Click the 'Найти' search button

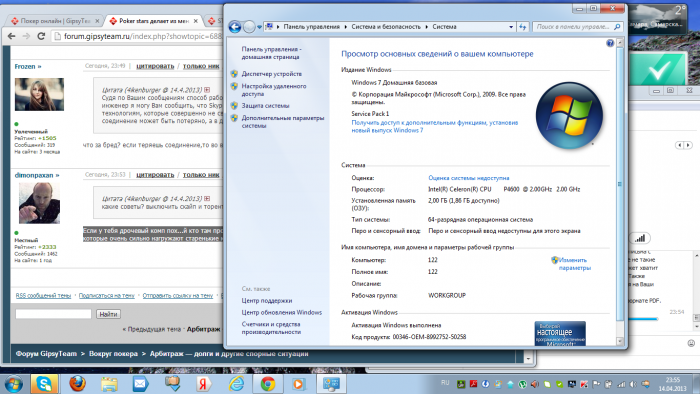coord(108,314)
